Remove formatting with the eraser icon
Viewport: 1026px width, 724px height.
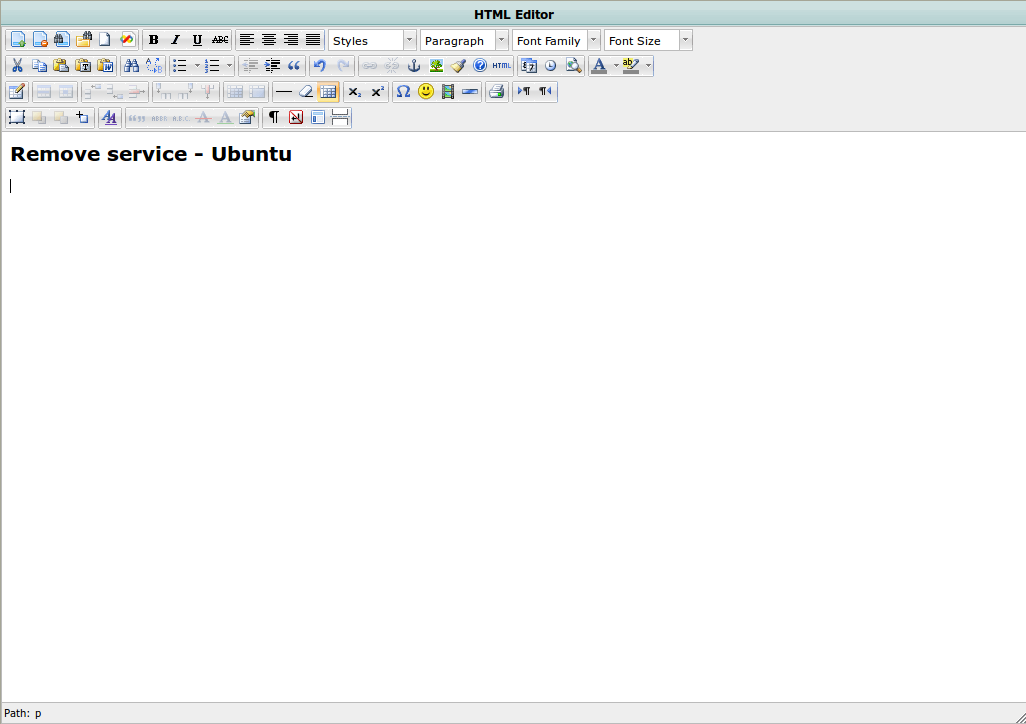tap(306, 92)
